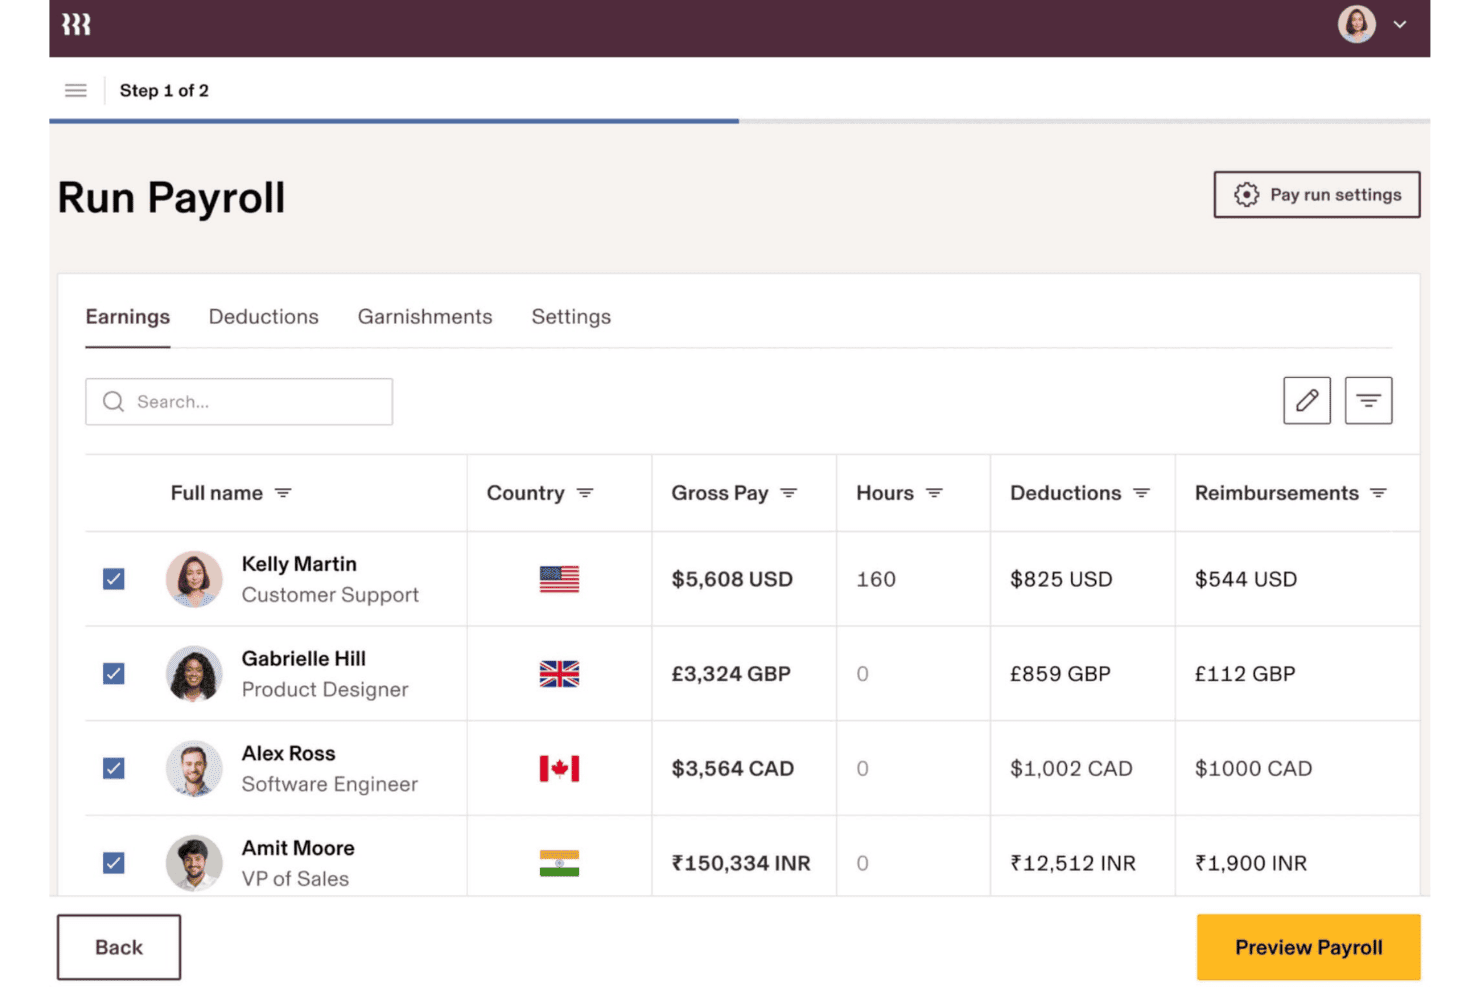This screenshot has width=1480, height=987.
Task: Open the table filter icon button
Action: pyautogui.click(x=1368, y=400)
